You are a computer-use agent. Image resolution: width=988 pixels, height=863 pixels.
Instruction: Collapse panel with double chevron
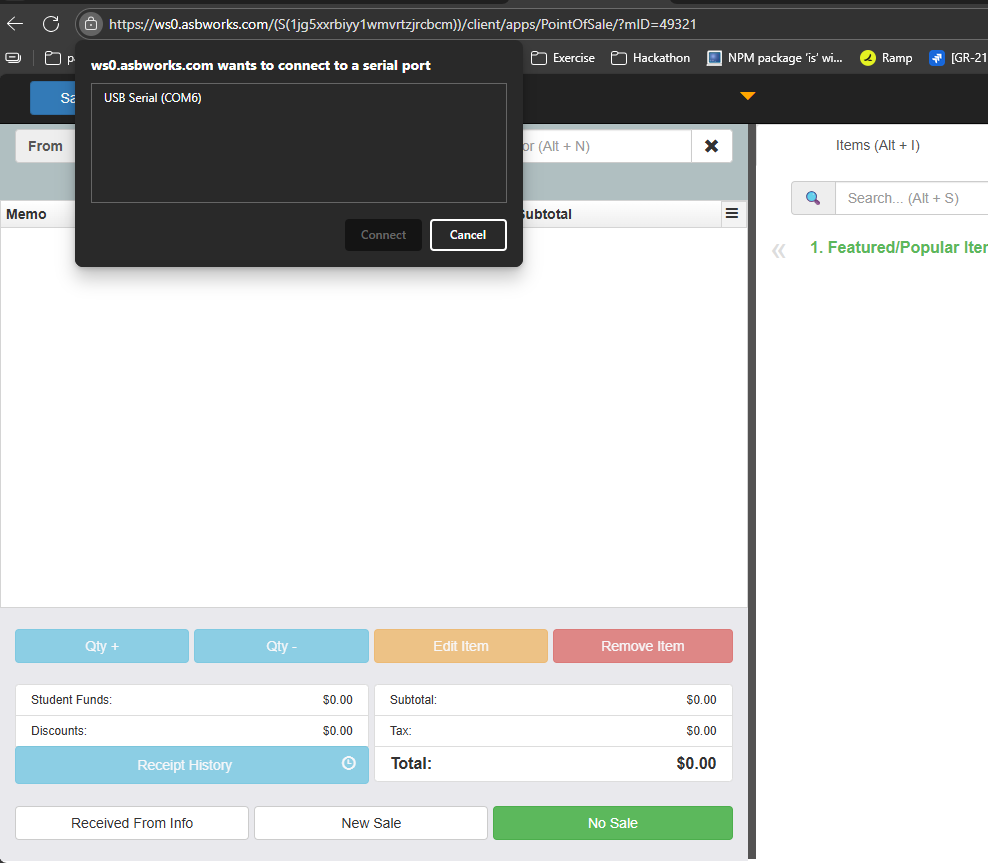click(x=779, y=251)
